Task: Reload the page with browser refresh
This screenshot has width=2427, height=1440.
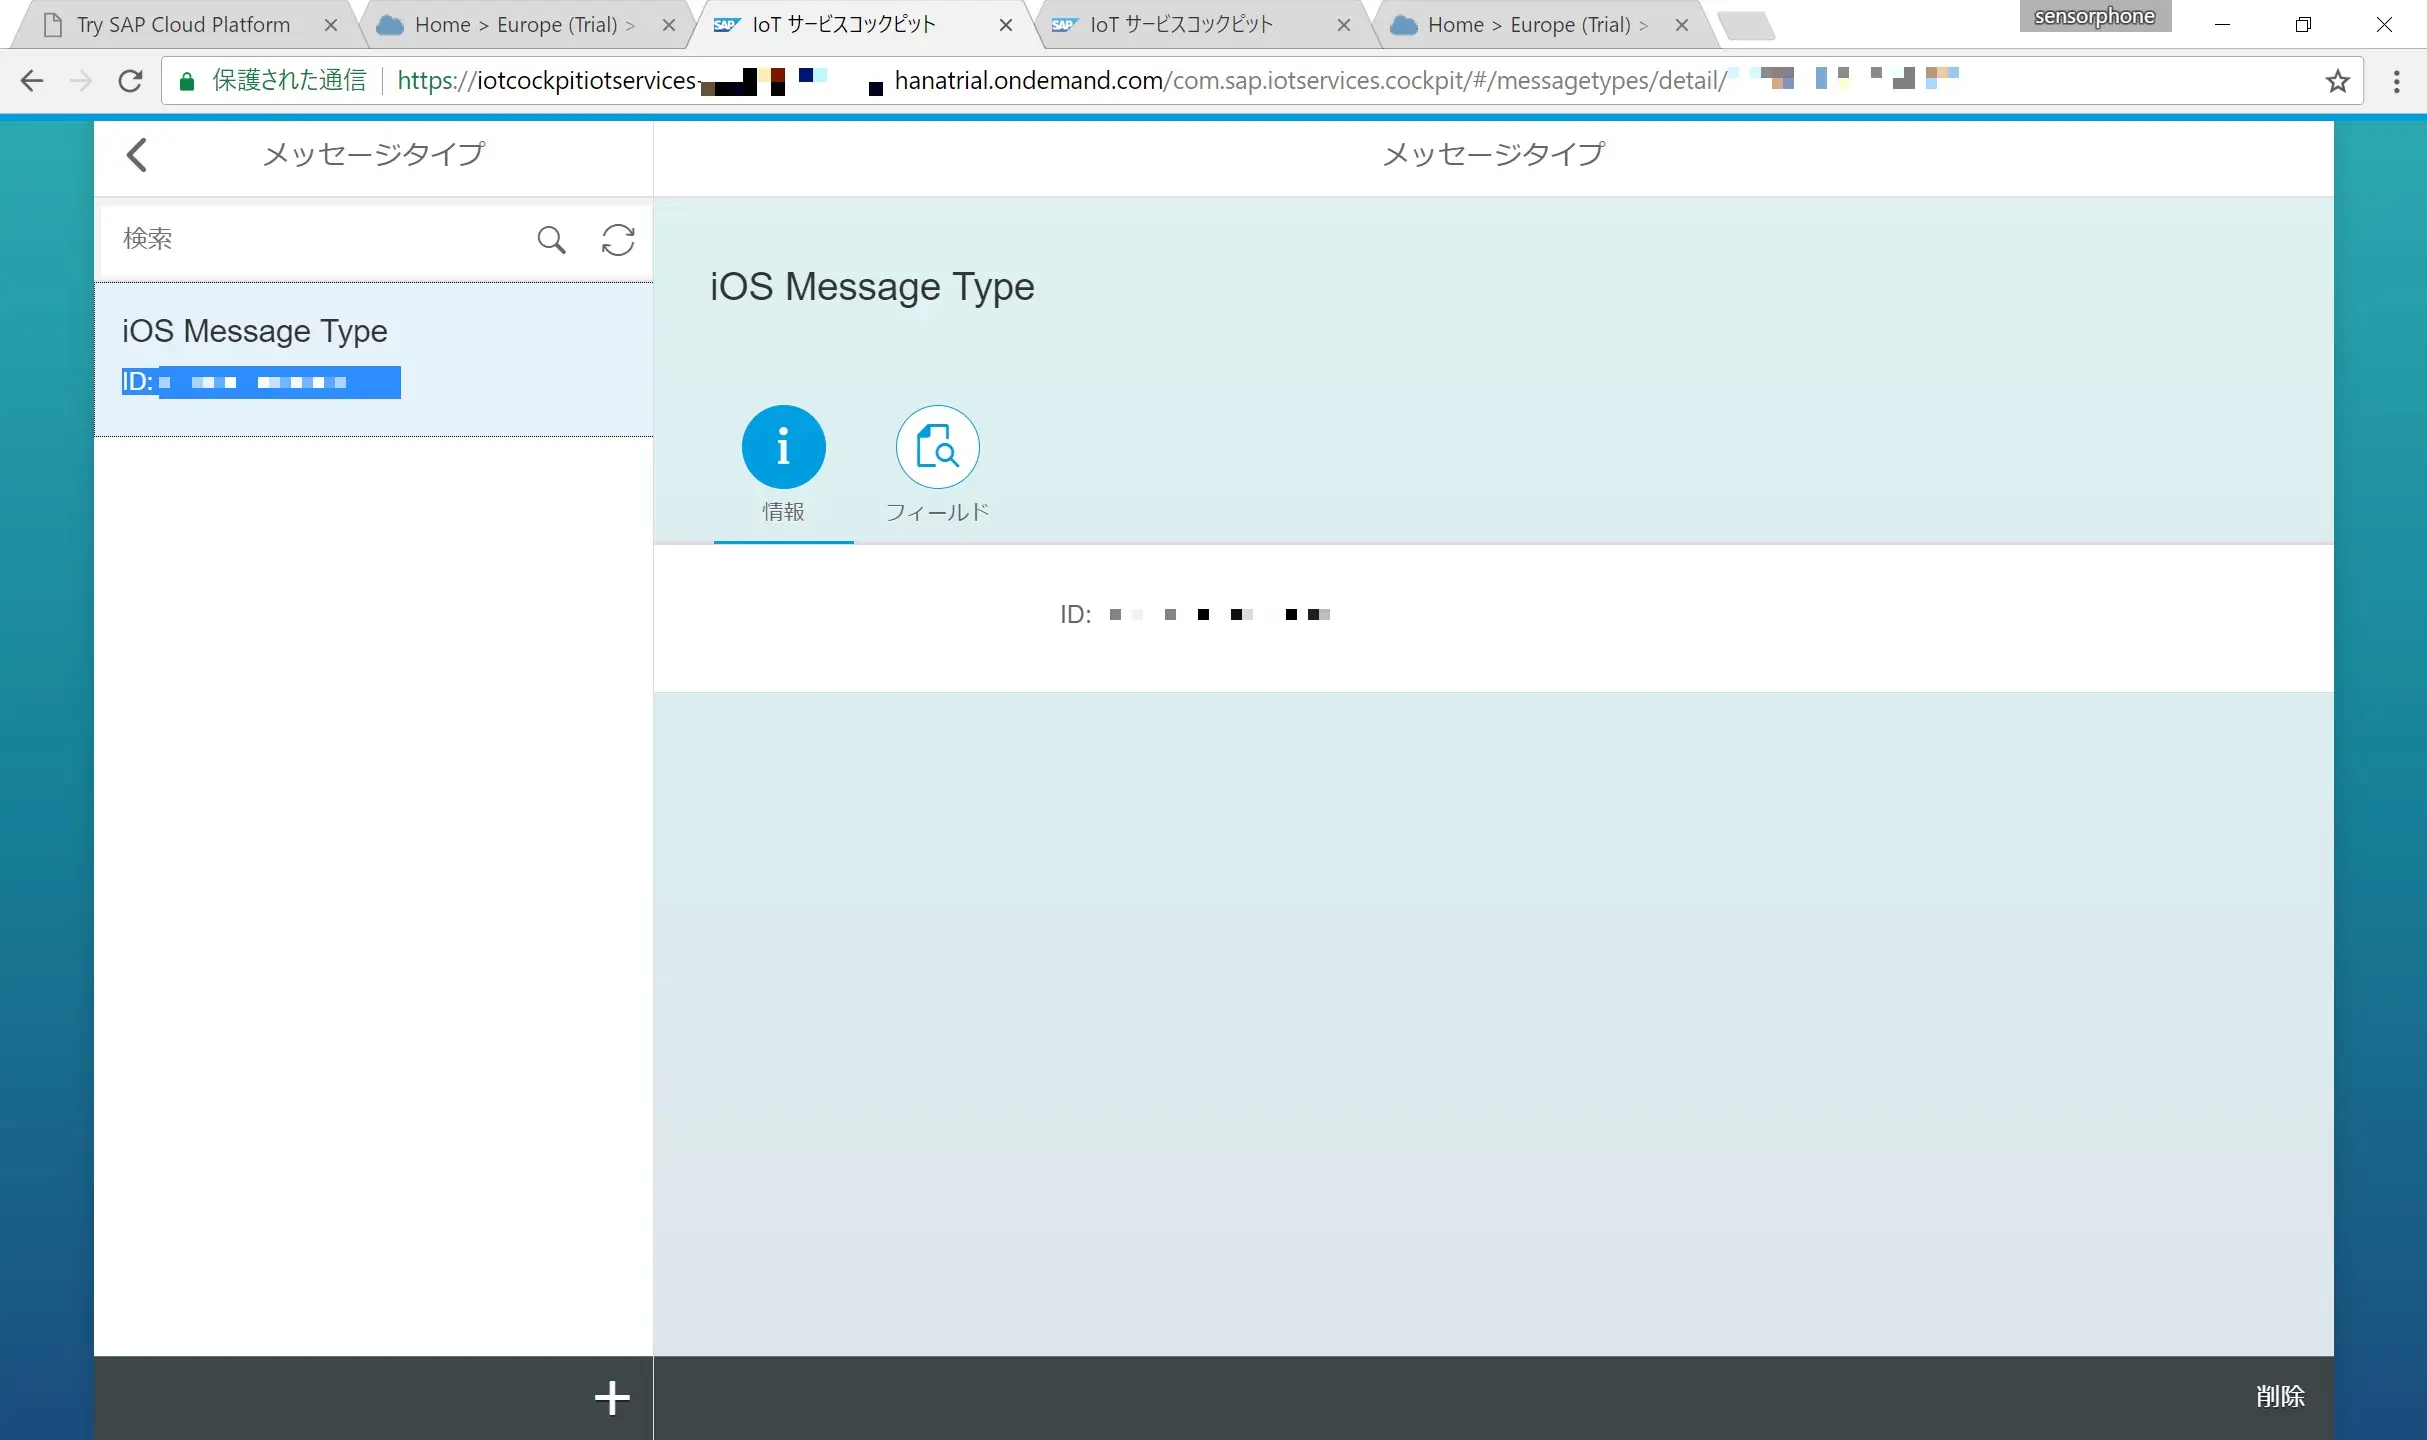Action: click(x=130, y=81)
